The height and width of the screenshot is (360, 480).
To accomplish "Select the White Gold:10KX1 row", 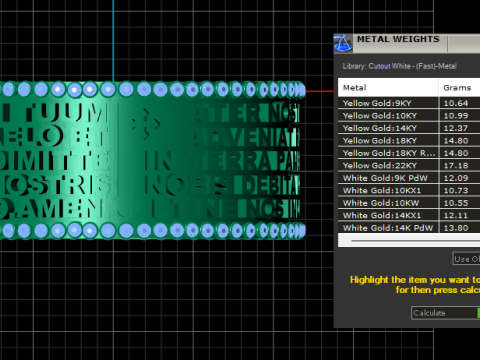I will (409, 190).
